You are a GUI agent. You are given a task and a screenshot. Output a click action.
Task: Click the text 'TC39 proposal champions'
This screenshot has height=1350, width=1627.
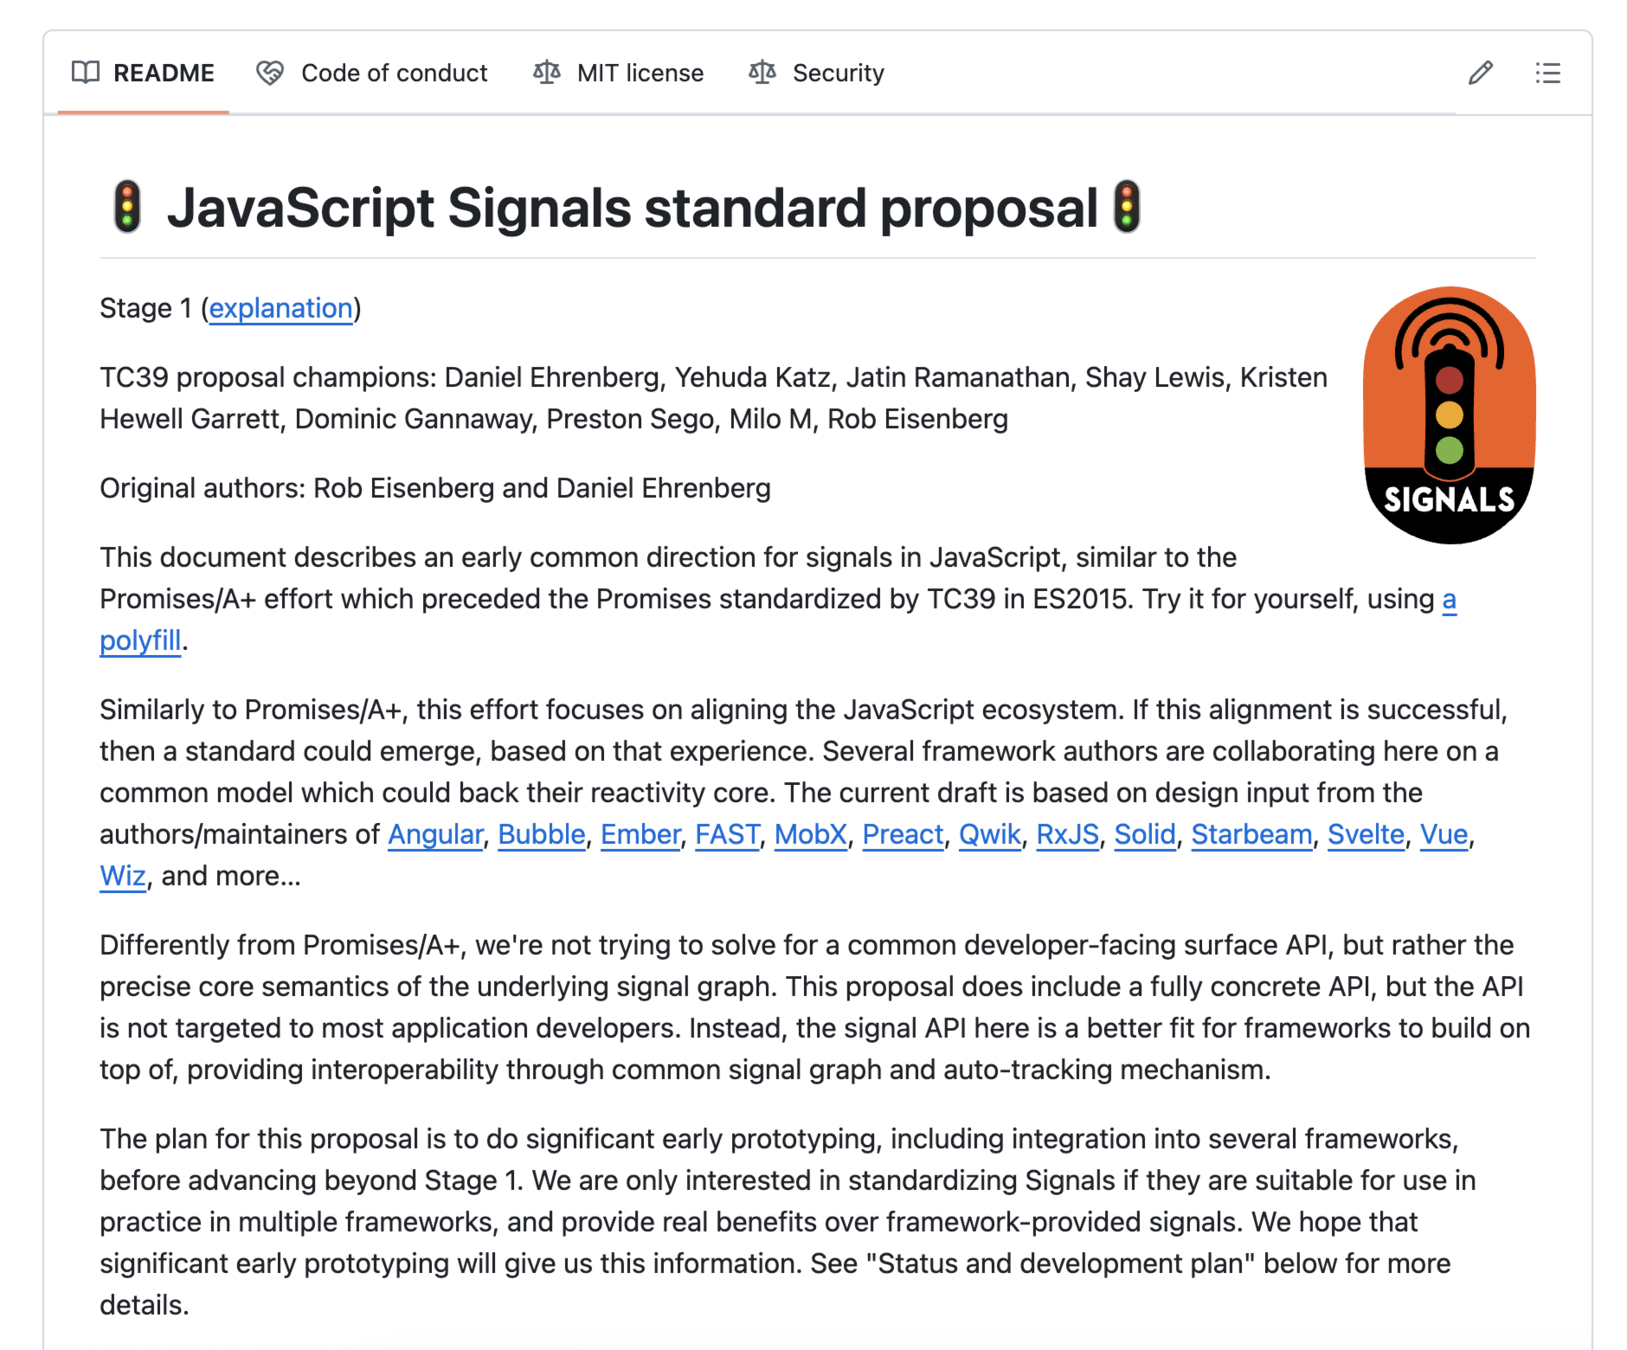[266, 378]
